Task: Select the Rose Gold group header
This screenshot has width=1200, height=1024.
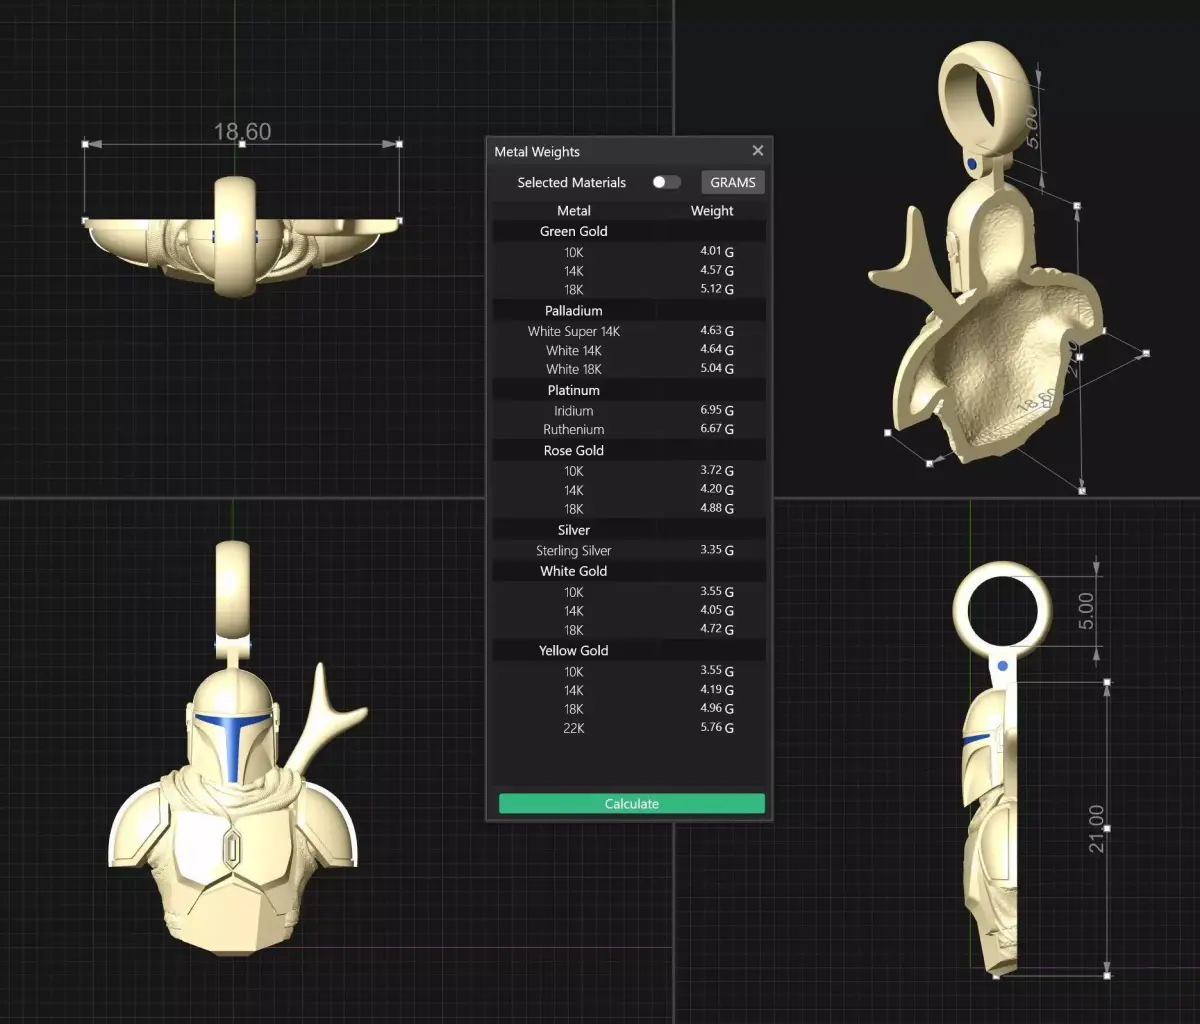Action: coord(629,451)
